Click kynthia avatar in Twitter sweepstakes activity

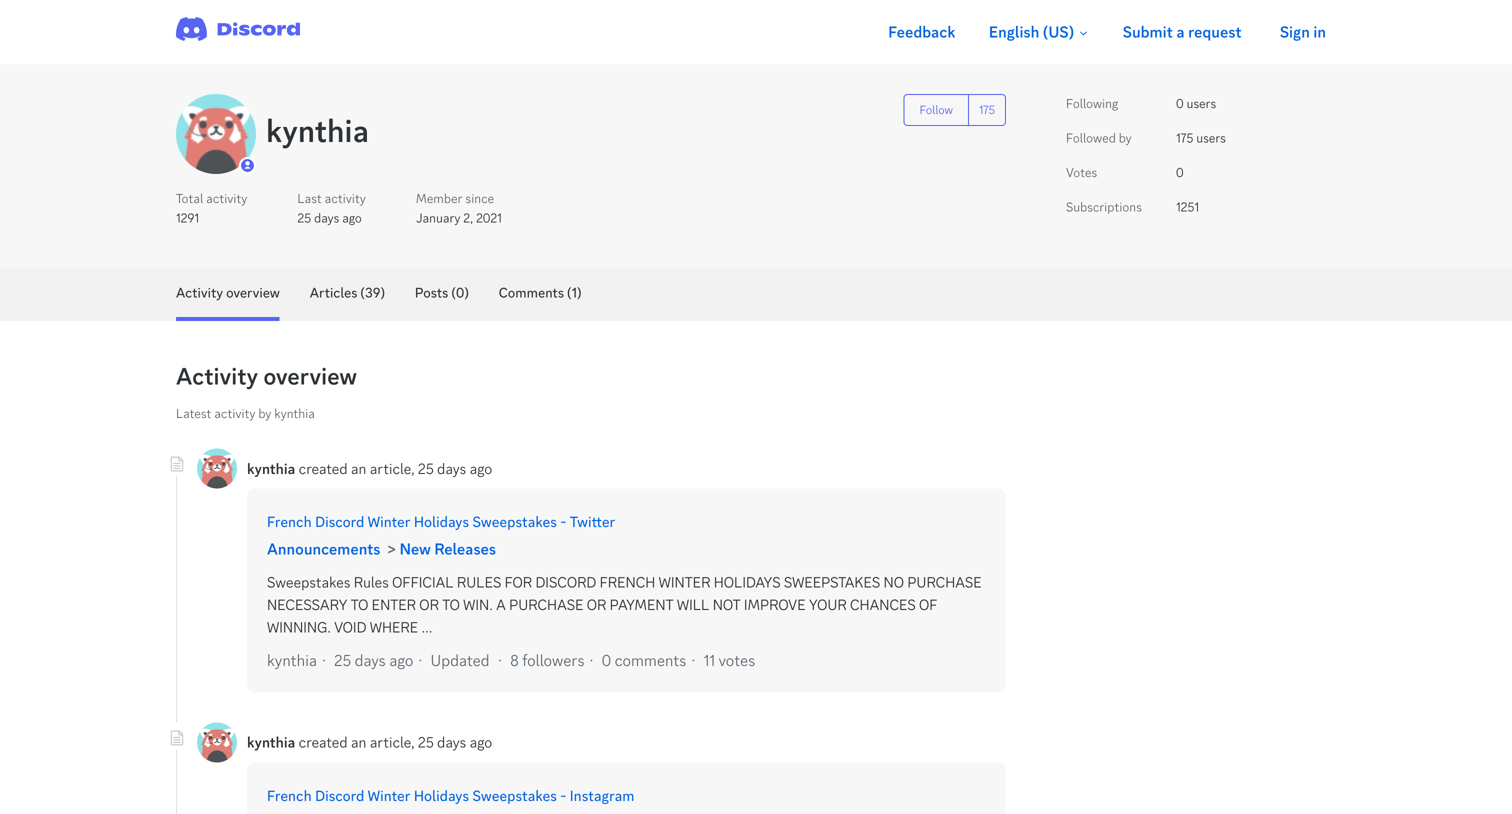[x=217, y=469]
